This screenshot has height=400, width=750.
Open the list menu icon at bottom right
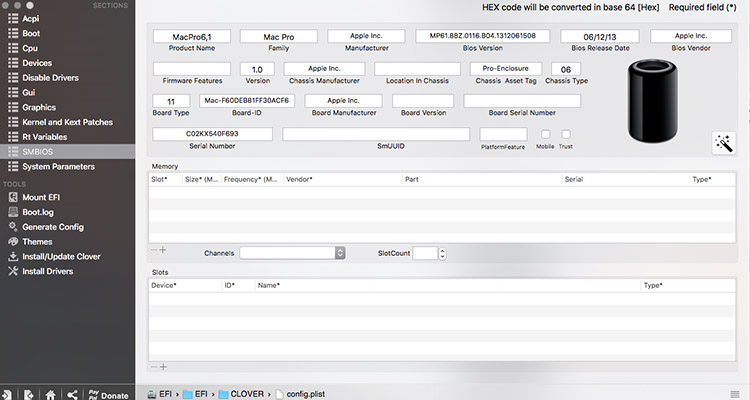coord(735,394)
